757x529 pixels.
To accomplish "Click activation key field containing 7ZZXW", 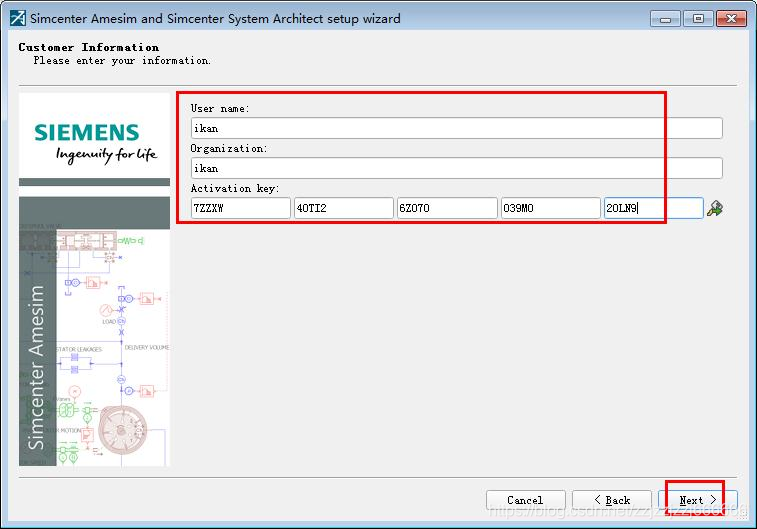I will tap(240, 208).
